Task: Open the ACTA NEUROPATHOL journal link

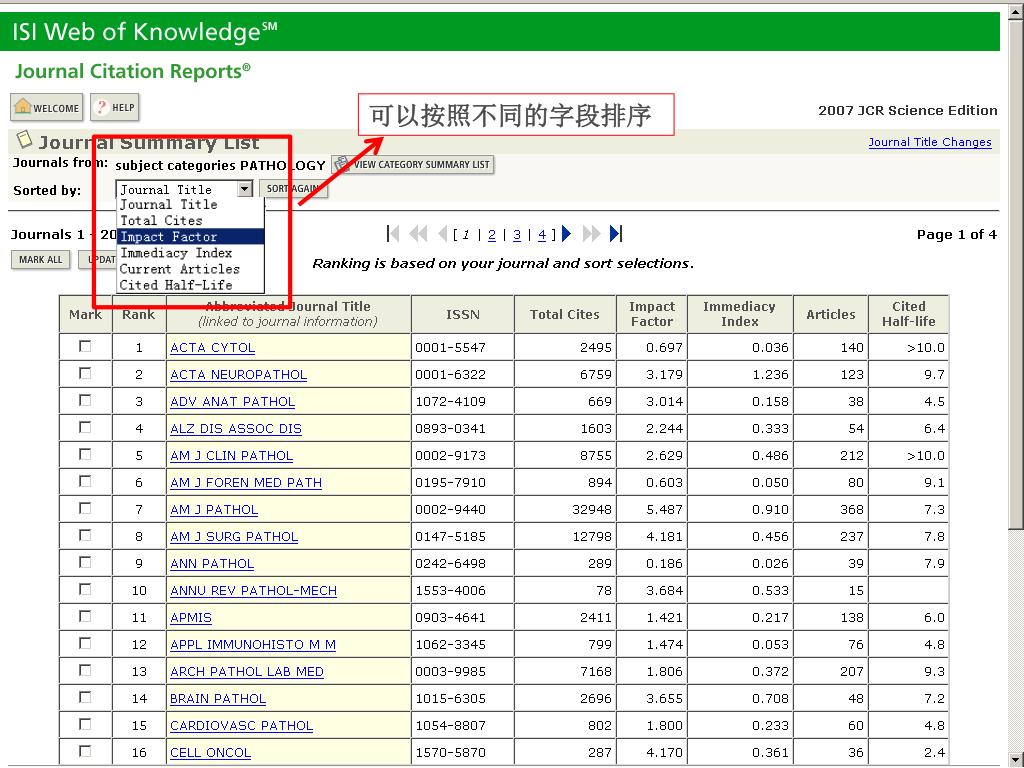Action: 238,375
